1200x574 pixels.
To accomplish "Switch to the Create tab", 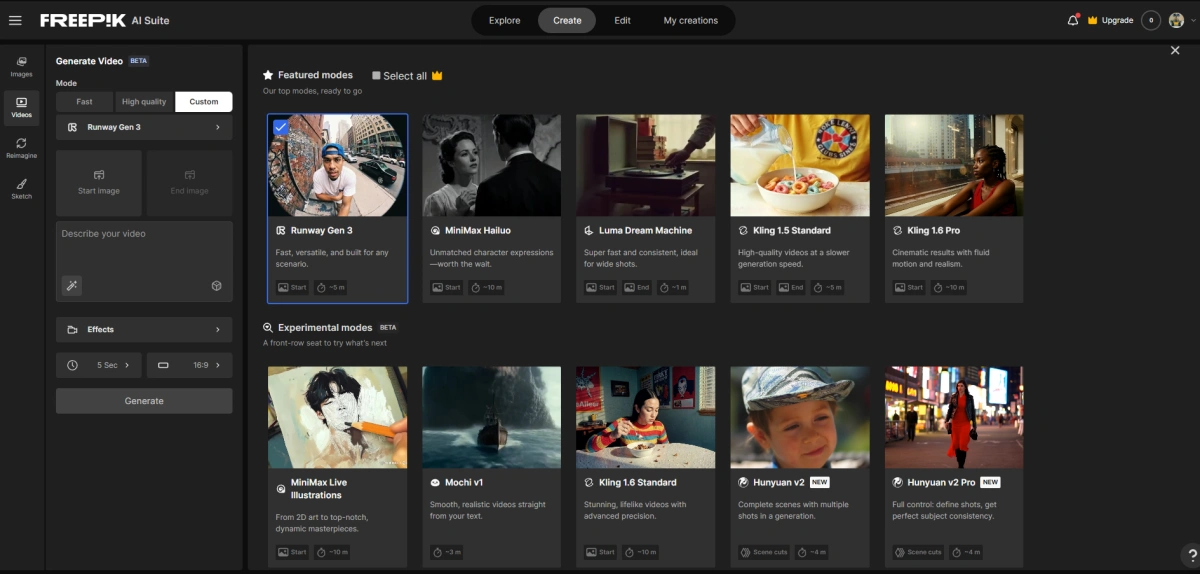I will [x=567, y=20].
